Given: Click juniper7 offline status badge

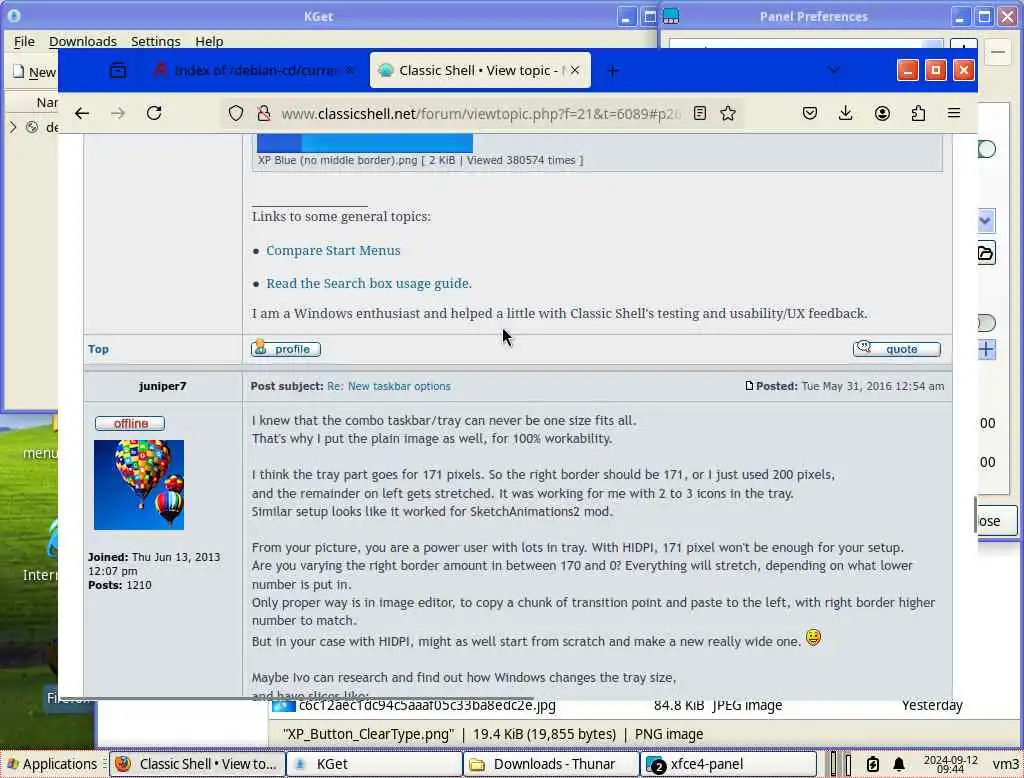Looking at the screenshot, I should [129, 423].
